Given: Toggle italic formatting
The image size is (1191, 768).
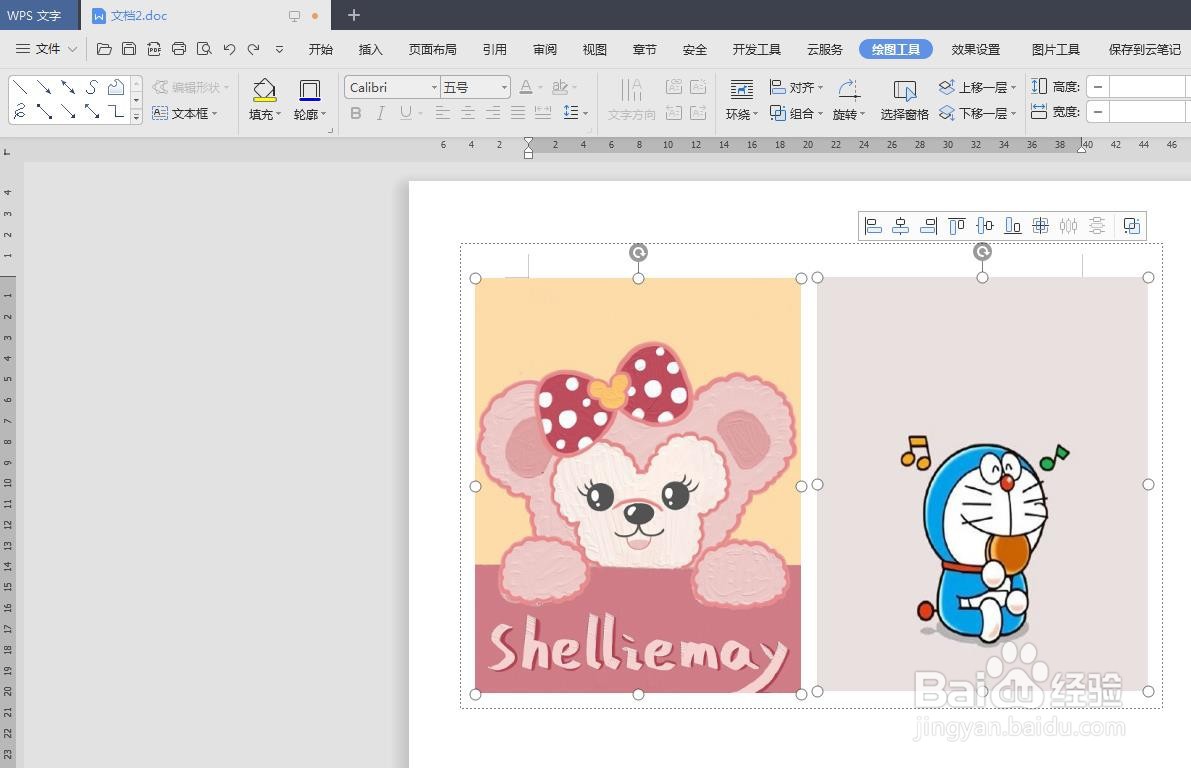Looking at the screenshot, I should coord(381,113).
